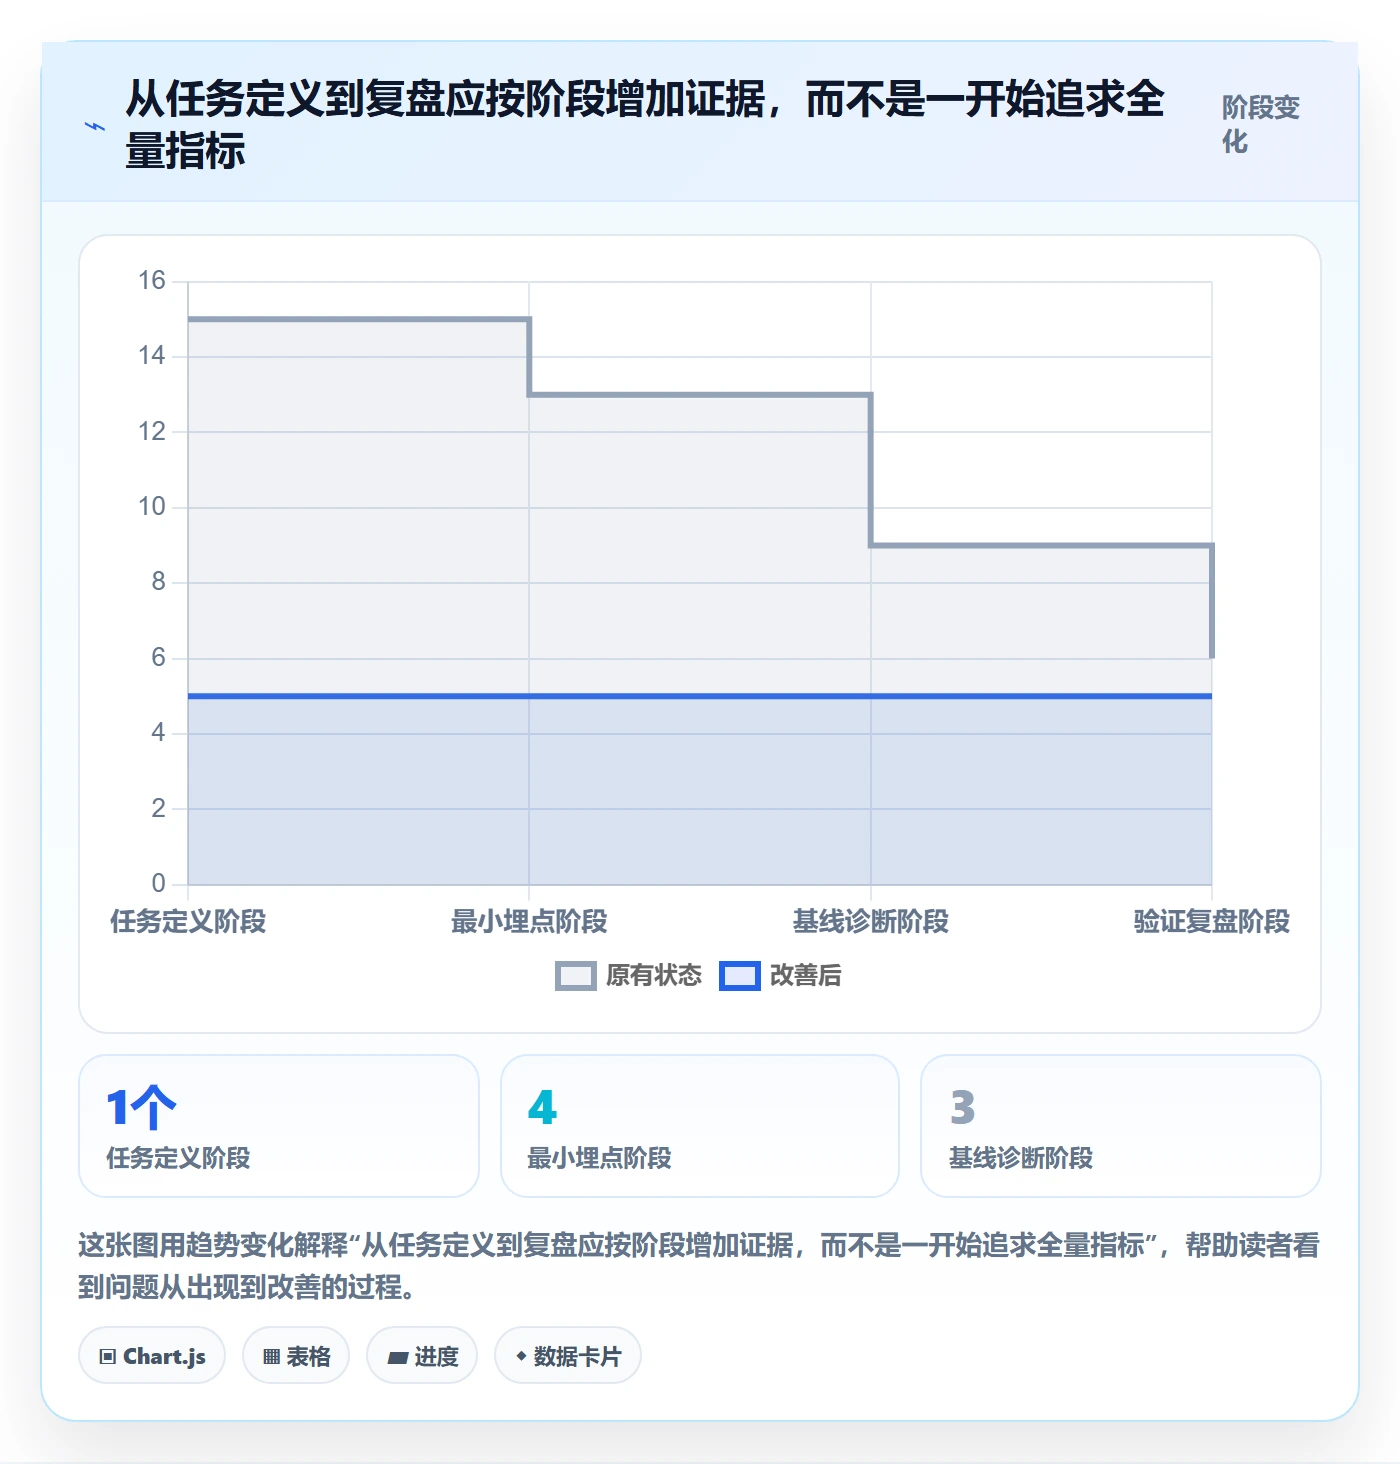Toggle the 改善后 legend item
The height and width of the screenshot is (1464, 1400).
pyautogui.click(x=781, y=975)
